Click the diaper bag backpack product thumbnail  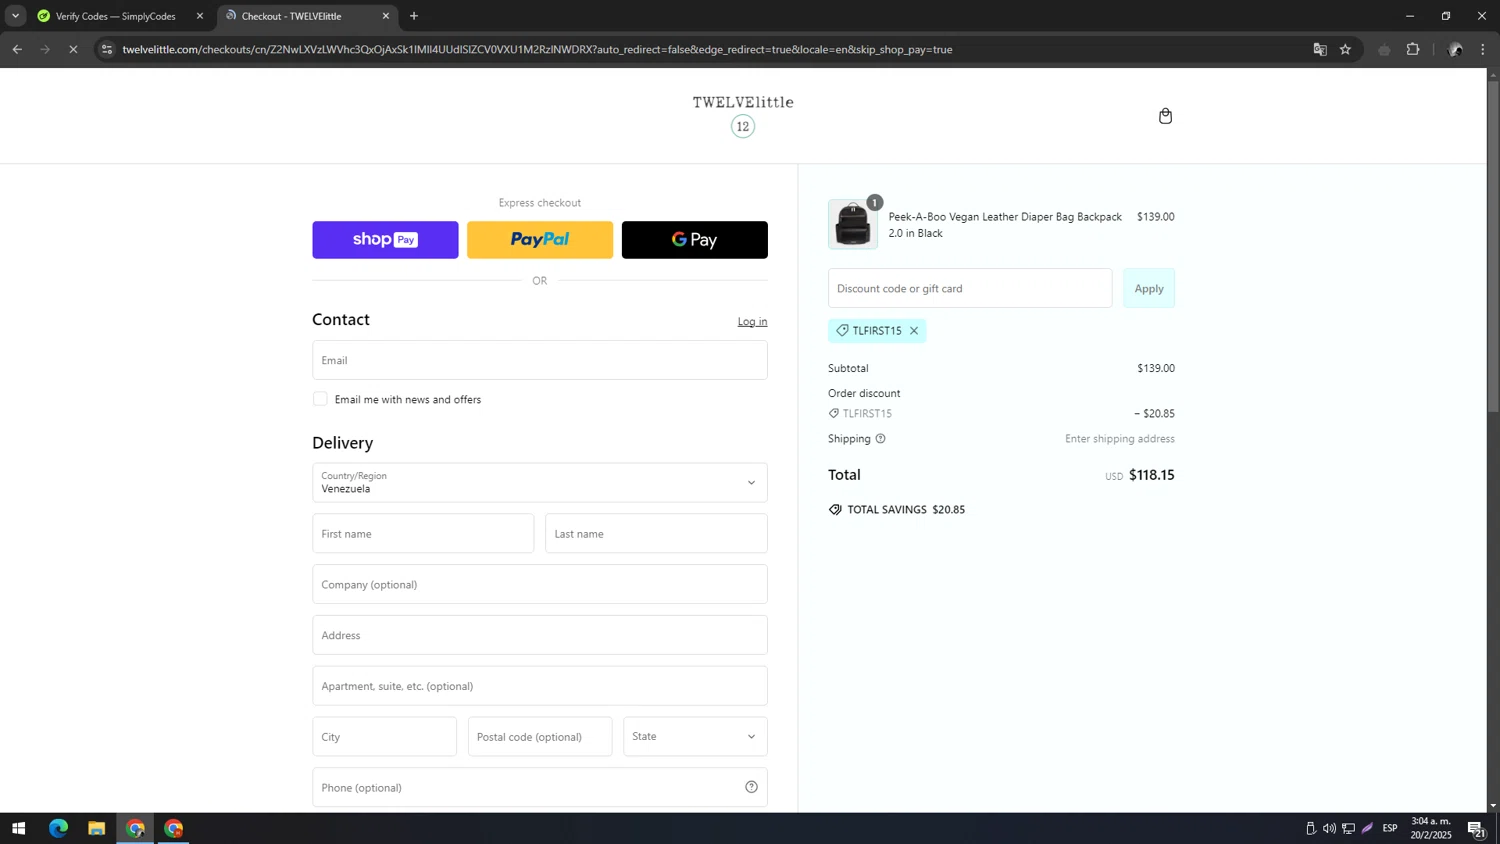[x=853, y=224]
